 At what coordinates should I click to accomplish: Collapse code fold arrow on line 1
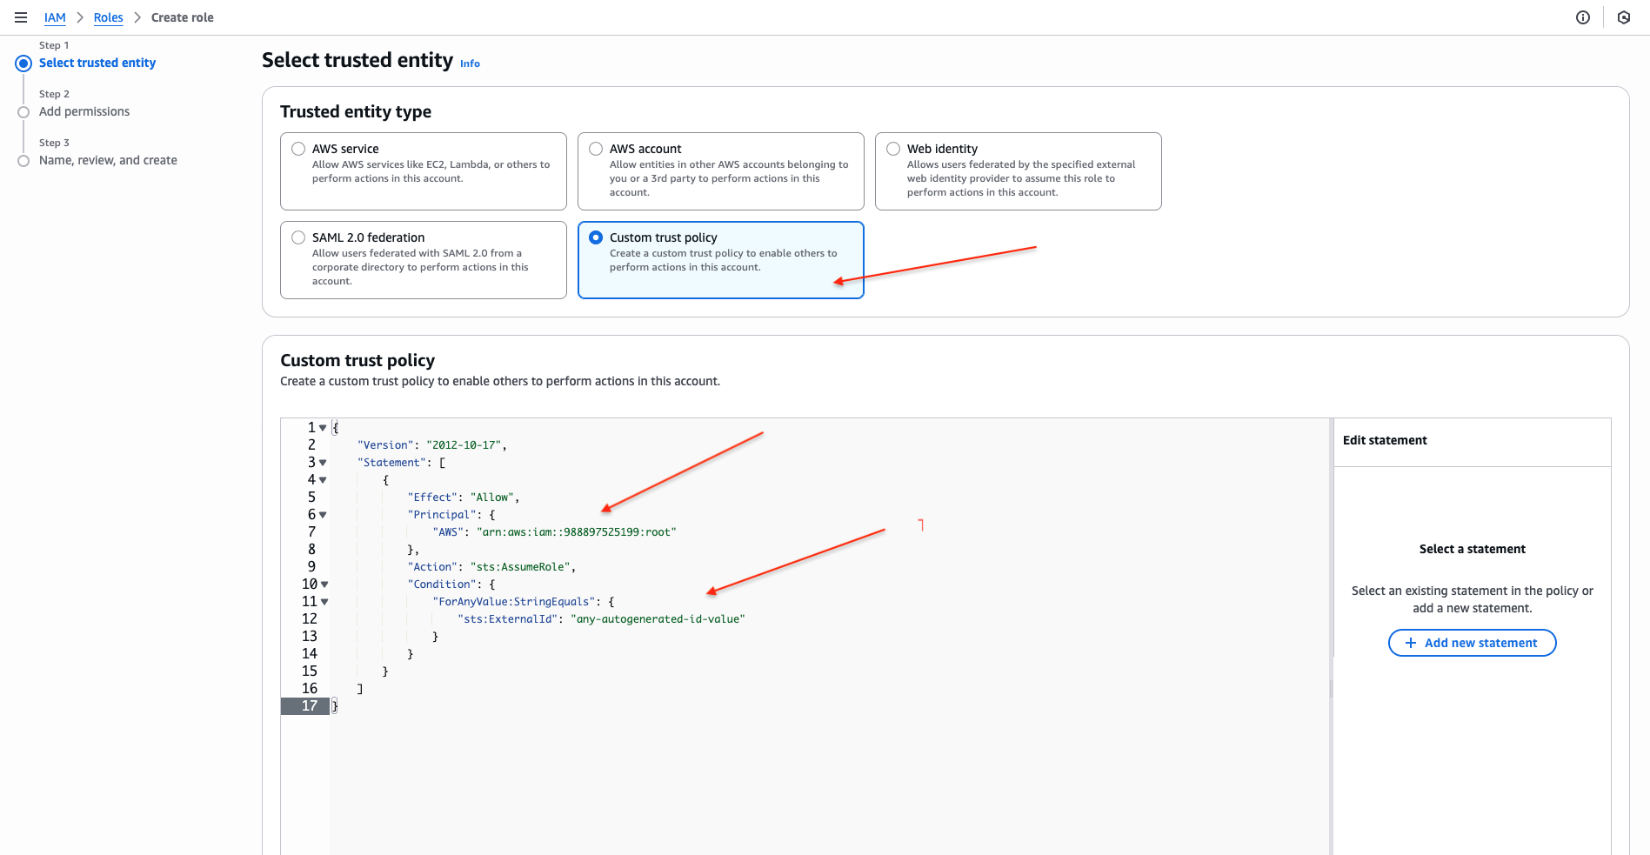point(323,428)
